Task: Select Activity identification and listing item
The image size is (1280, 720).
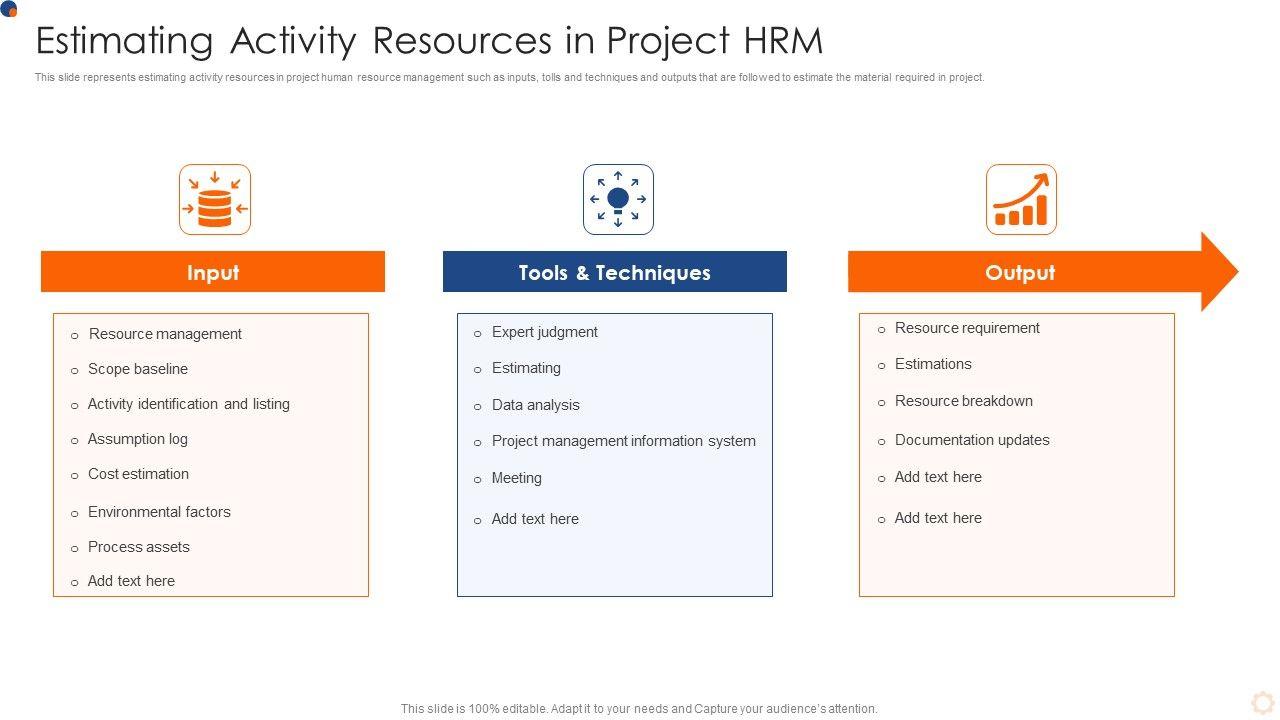Action: (x=189, y=404)
